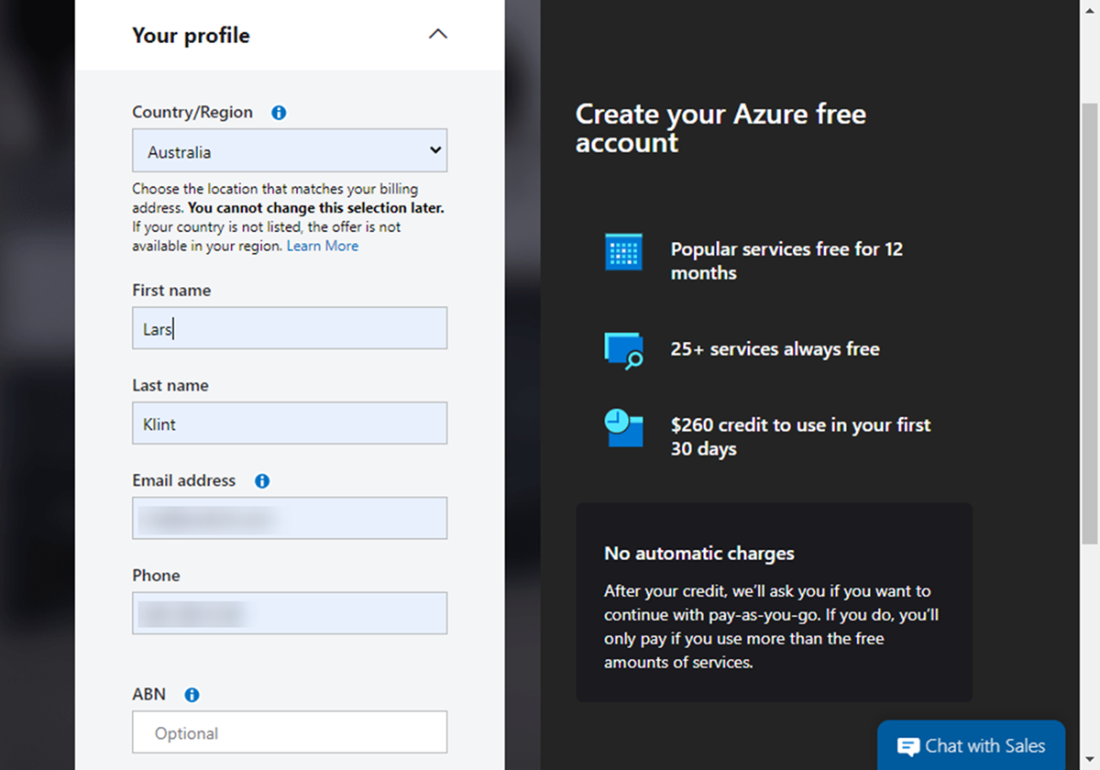Collapse the Your profile section chevron
Viewport: 1100px width, 770px height.
tap(437, 34)
